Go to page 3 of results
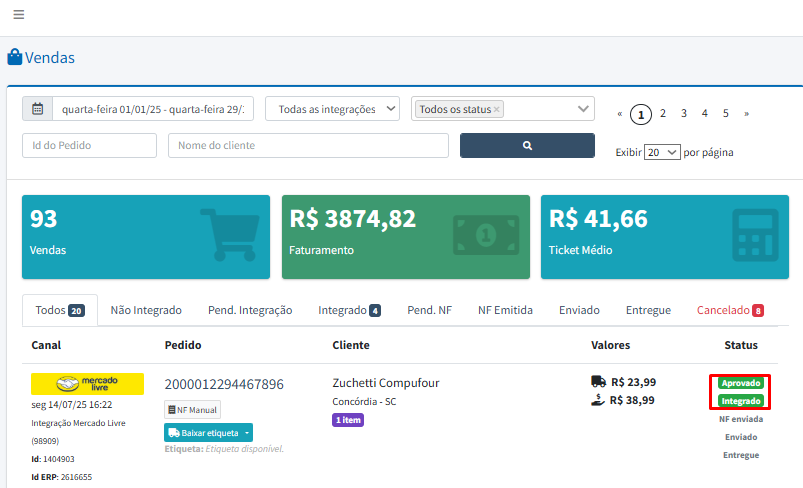The image size is (803, 488). (x=684, y=114)
